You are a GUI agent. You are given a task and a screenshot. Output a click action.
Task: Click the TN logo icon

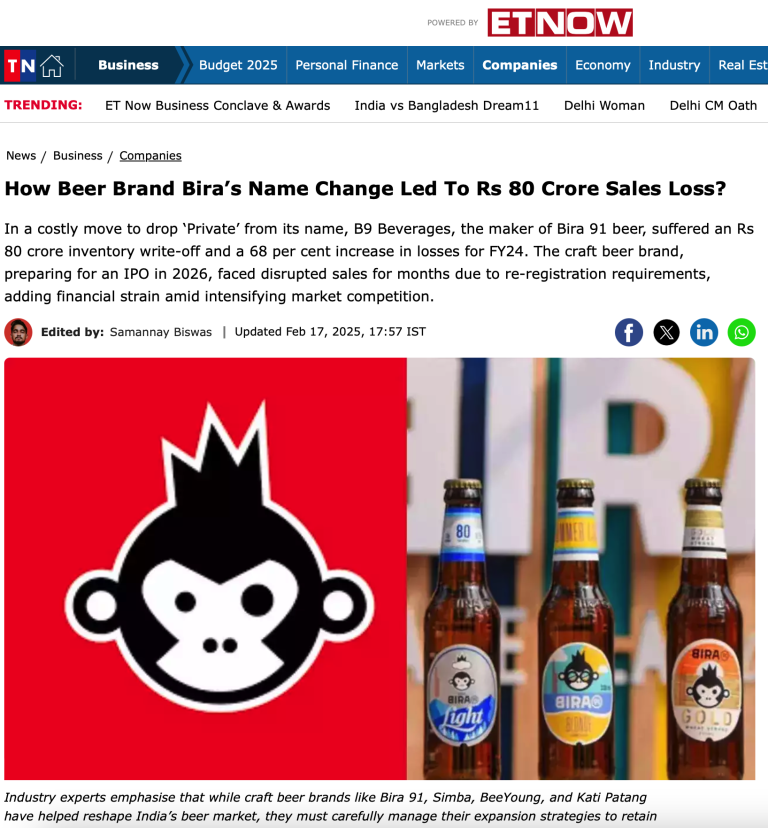pos(20,65)
